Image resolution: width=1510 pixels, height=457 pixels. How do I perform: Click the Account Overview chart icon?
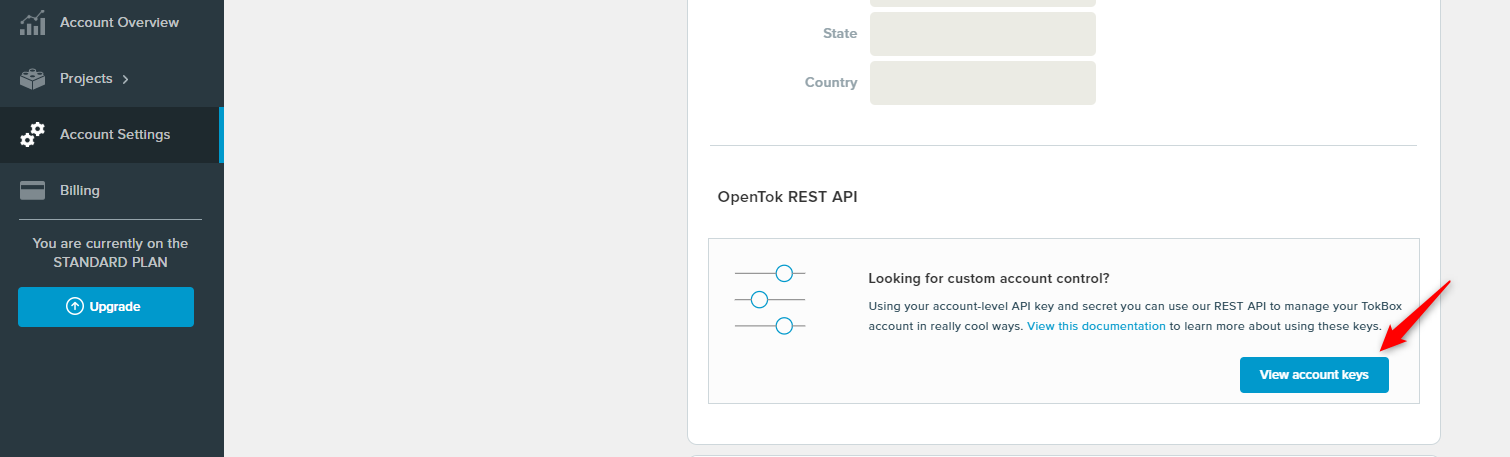click(x=32, y=22)
